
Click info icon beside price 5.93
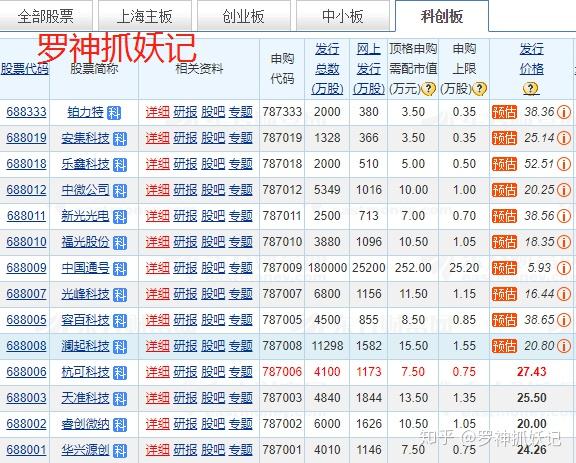pos(564,268)
